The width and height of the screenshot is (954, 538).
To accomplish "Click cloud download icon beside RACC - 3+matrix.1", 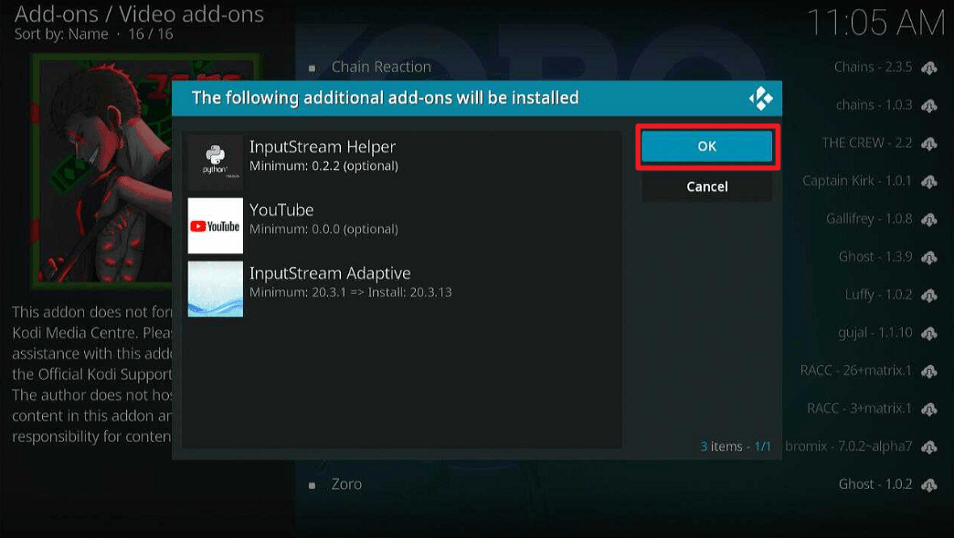I will pos(928,409).
